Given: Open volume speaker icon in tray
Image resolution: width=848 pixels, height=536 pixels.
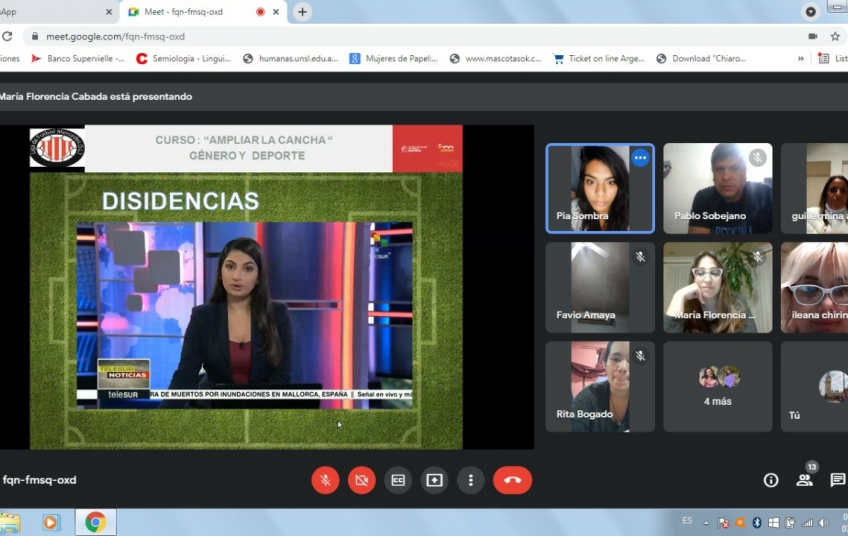Looking at the screenshot, I should tap(824, 522).
